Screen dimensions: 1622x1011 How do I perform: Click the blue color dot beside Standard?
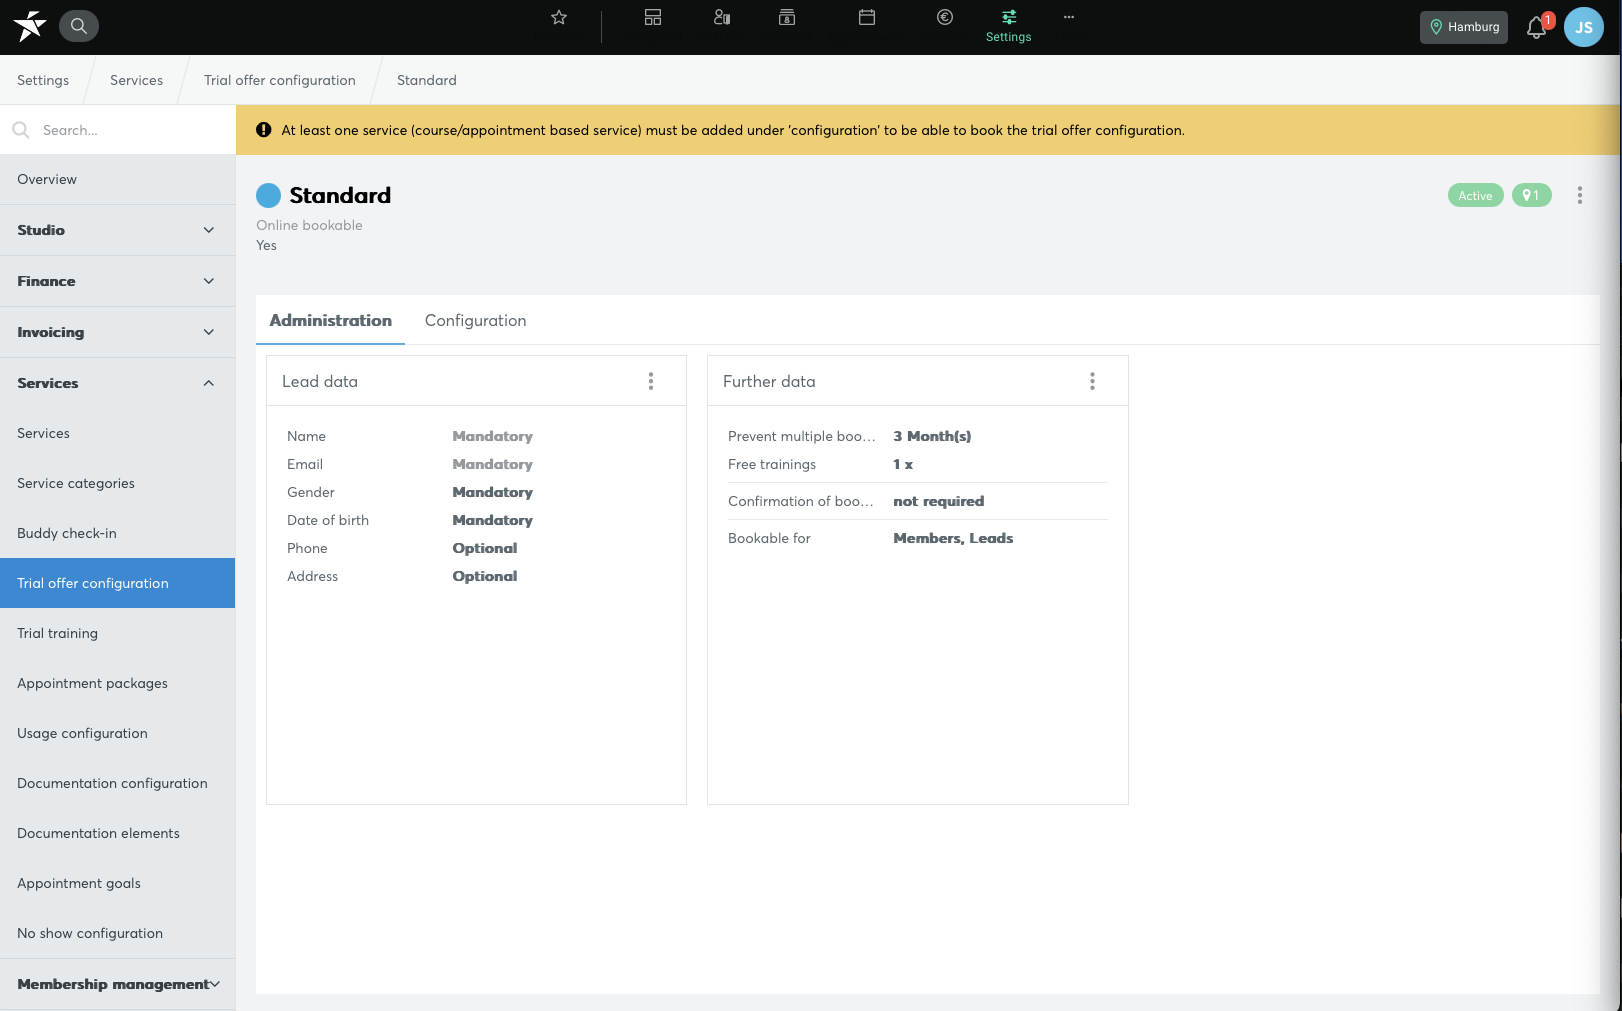click(268, 195)
